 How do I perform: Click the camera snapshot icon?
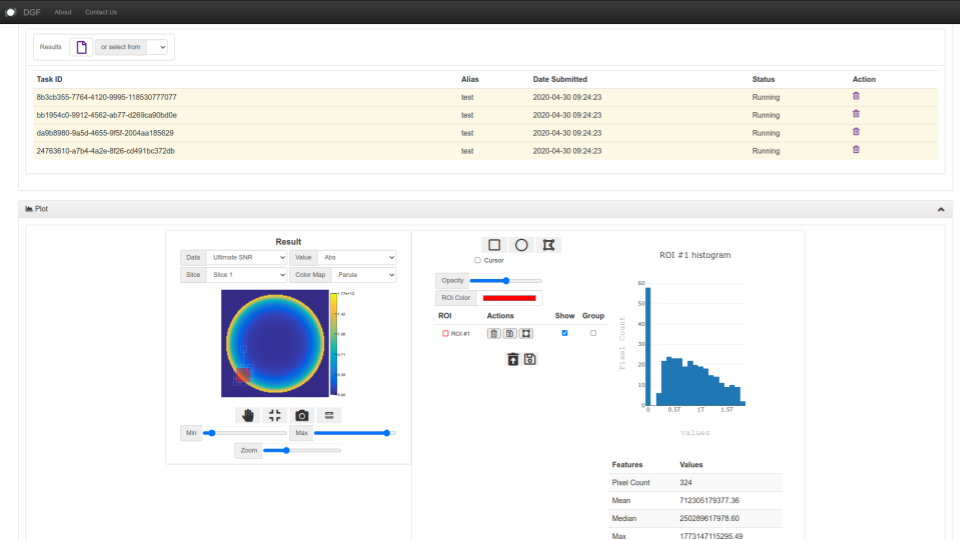tap(302, 415)
